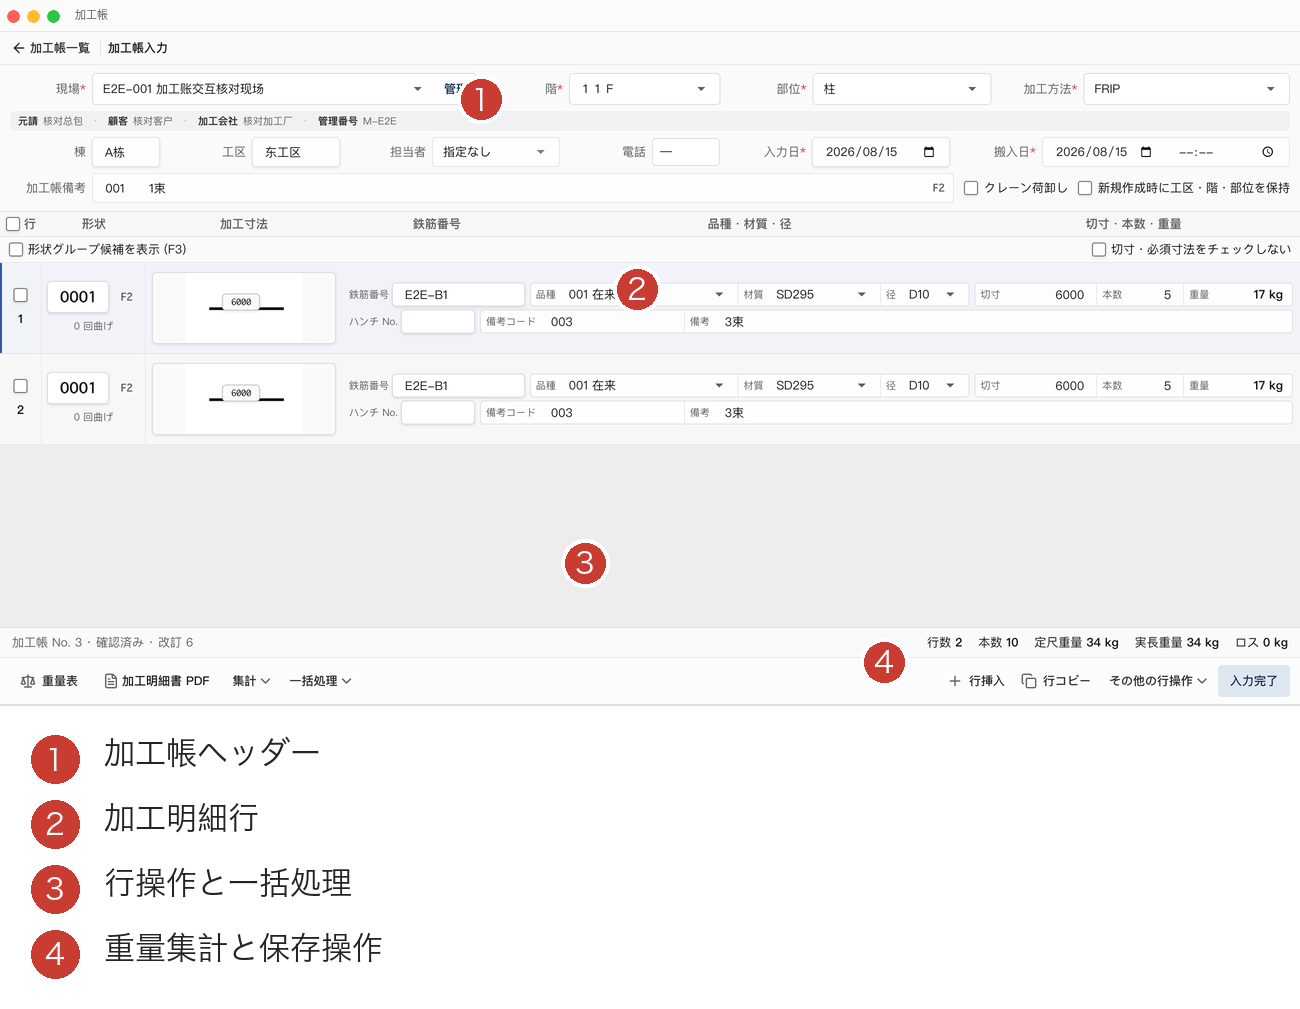This screenshot has width=1300, height=1009.
Task: Click 加工帳 No. 3・確認済み・改訂 6 status text
Action: pyautogui.click(x=103, y=643)
